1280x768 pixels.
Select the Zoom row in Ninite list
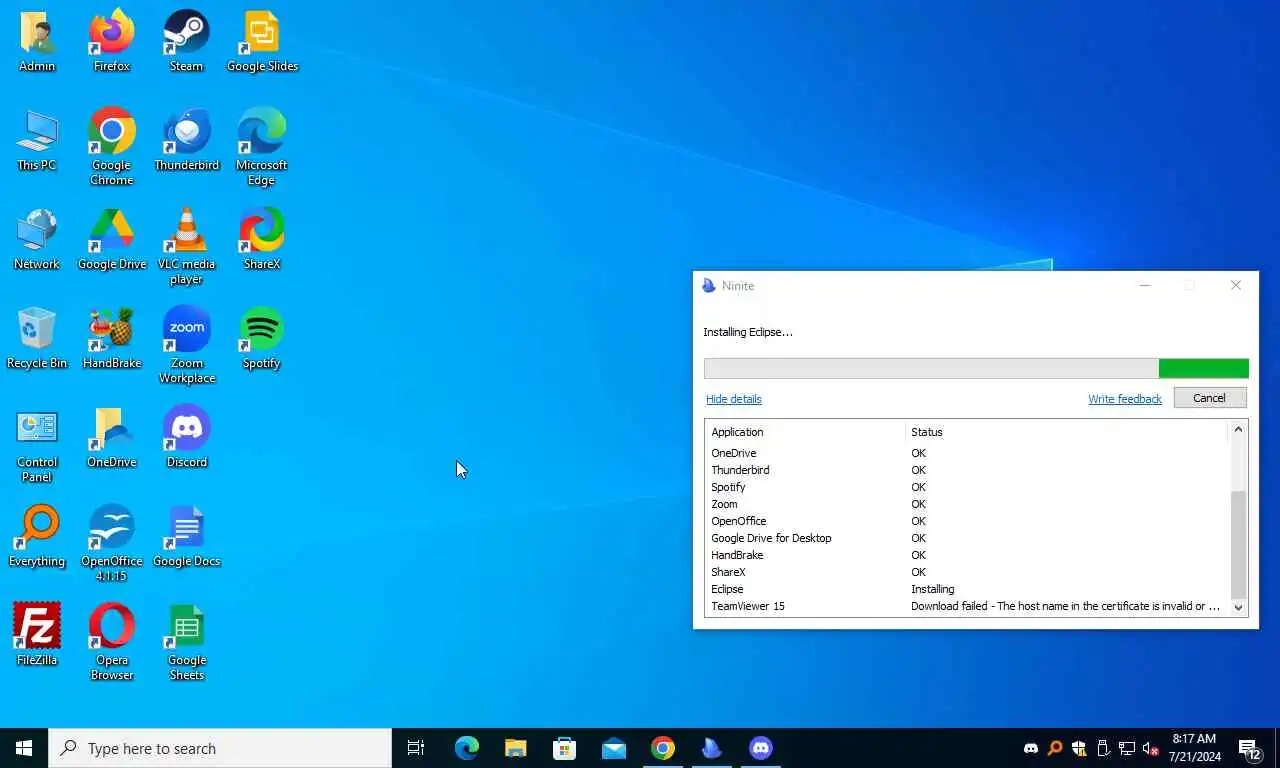coord(966,504)
